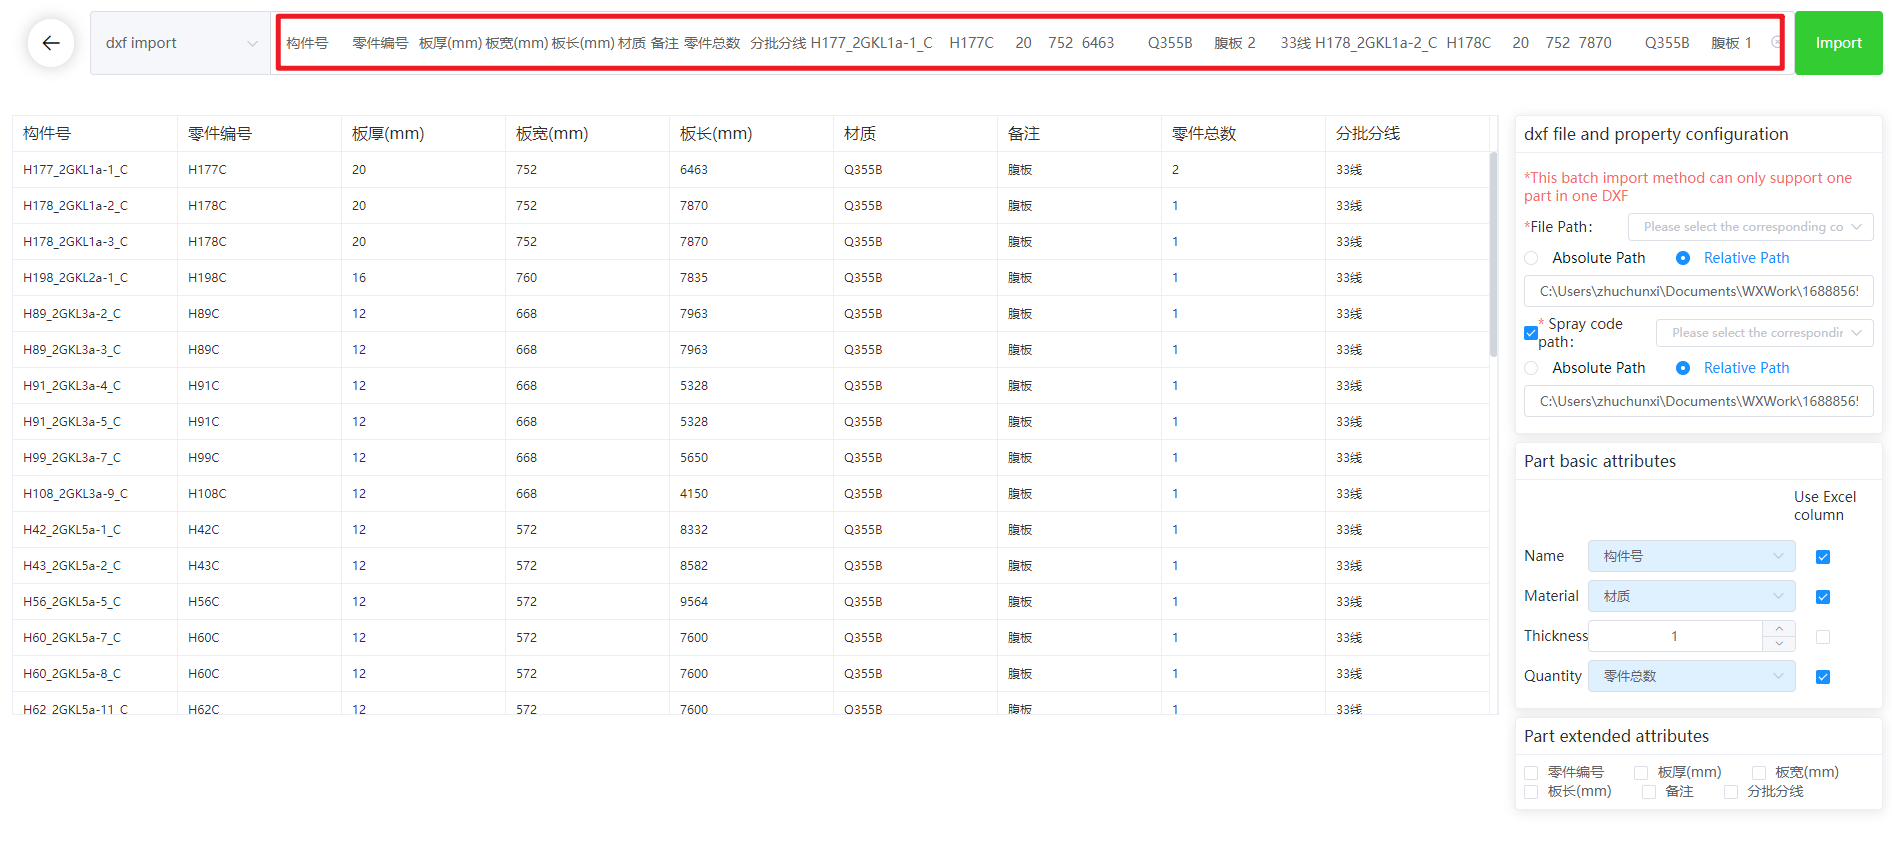Select row H89_2GKL3a-3_C
This screenshot has width=1892, height=858.
click(x=751, y=350)
